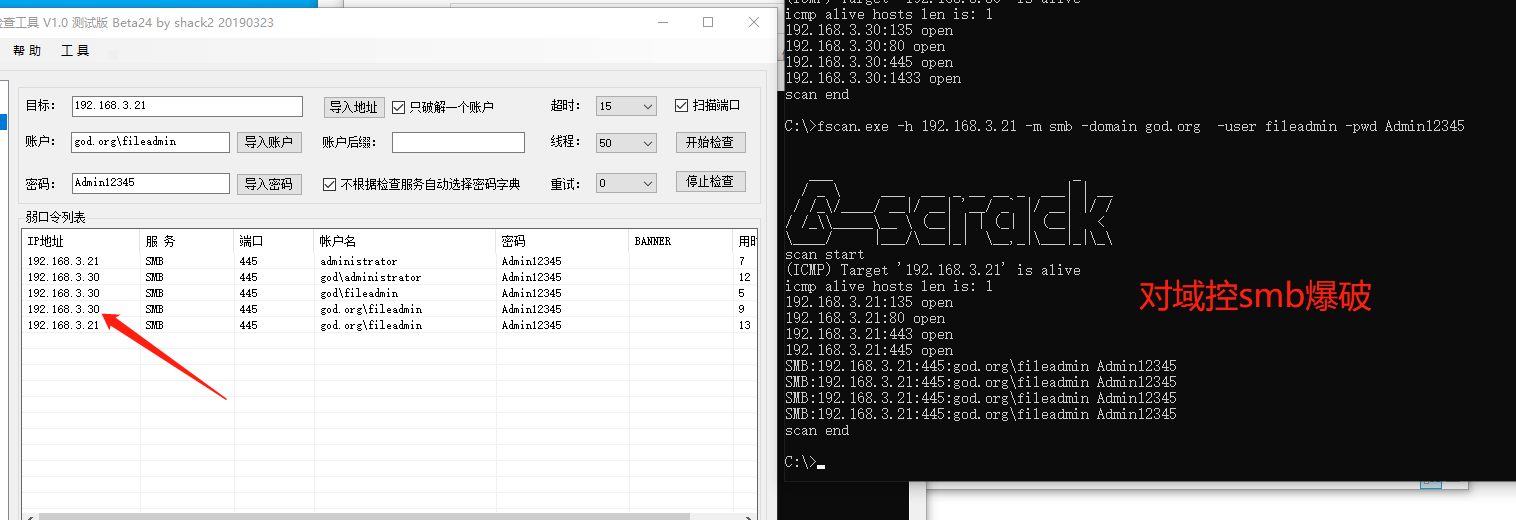Open the 工具 menu
This screenshot has height=520, width=1516.
coord(75,51)
